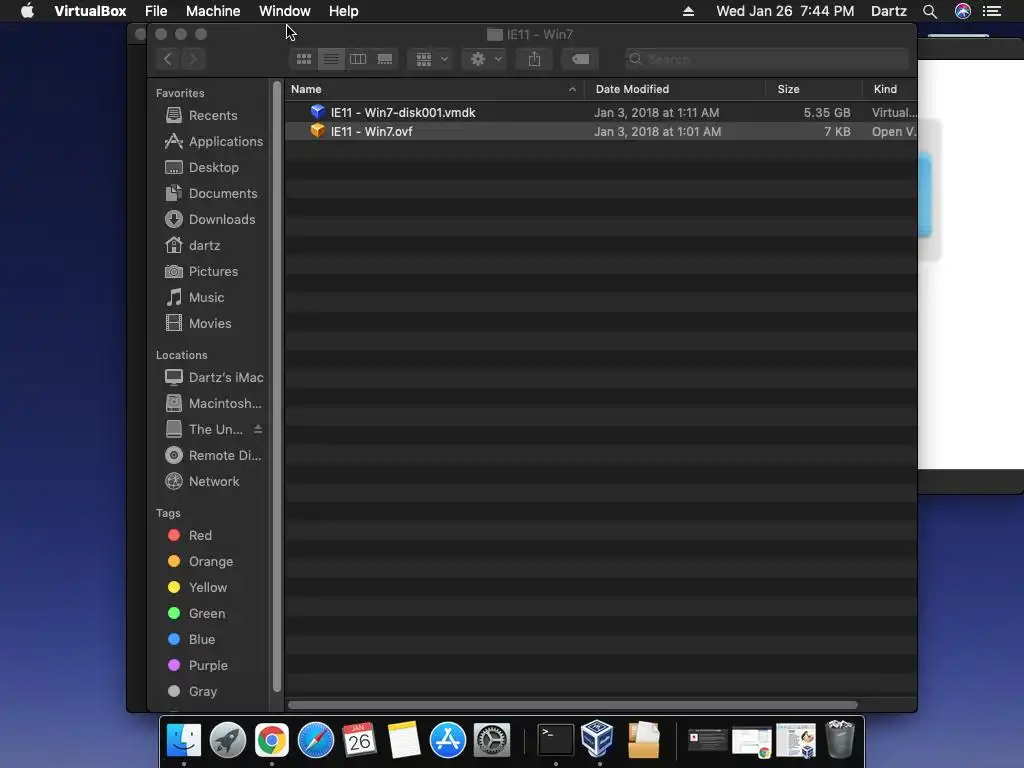
Task: Open Spotlight search in menu bar
Action: [930, 11]
